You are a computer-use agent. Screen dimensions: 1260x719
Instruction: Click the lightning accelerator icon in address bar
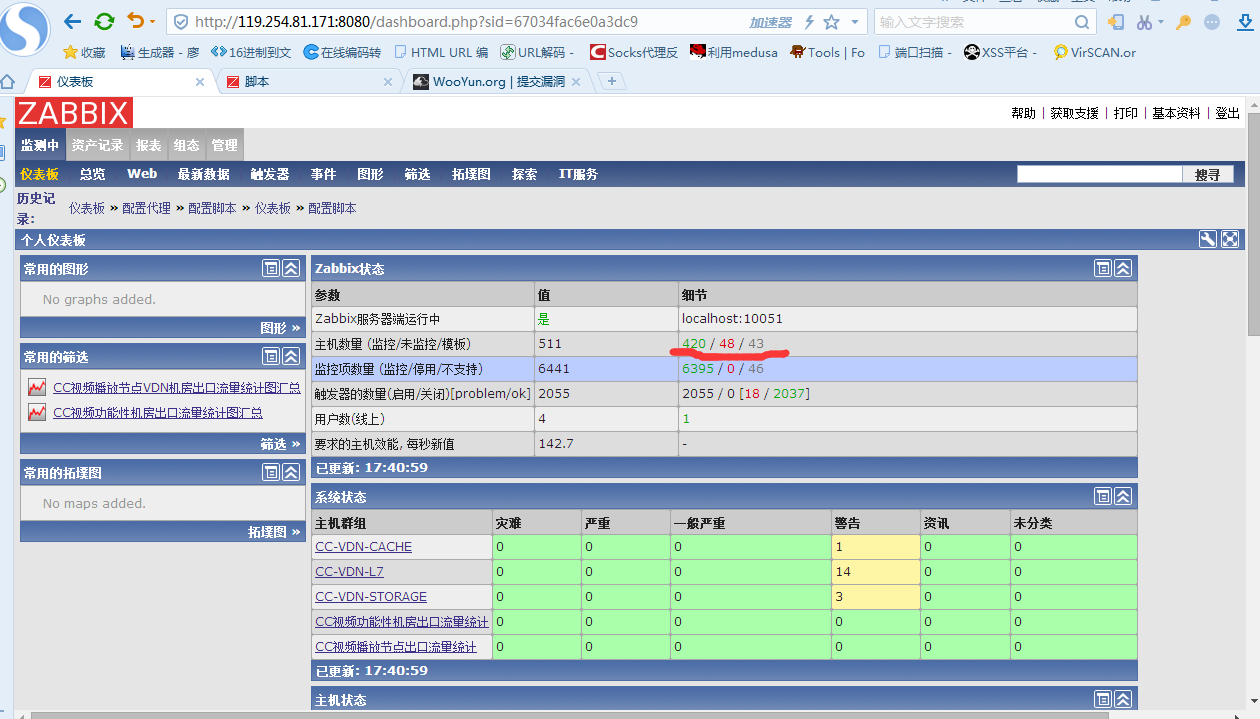point(809,22)
